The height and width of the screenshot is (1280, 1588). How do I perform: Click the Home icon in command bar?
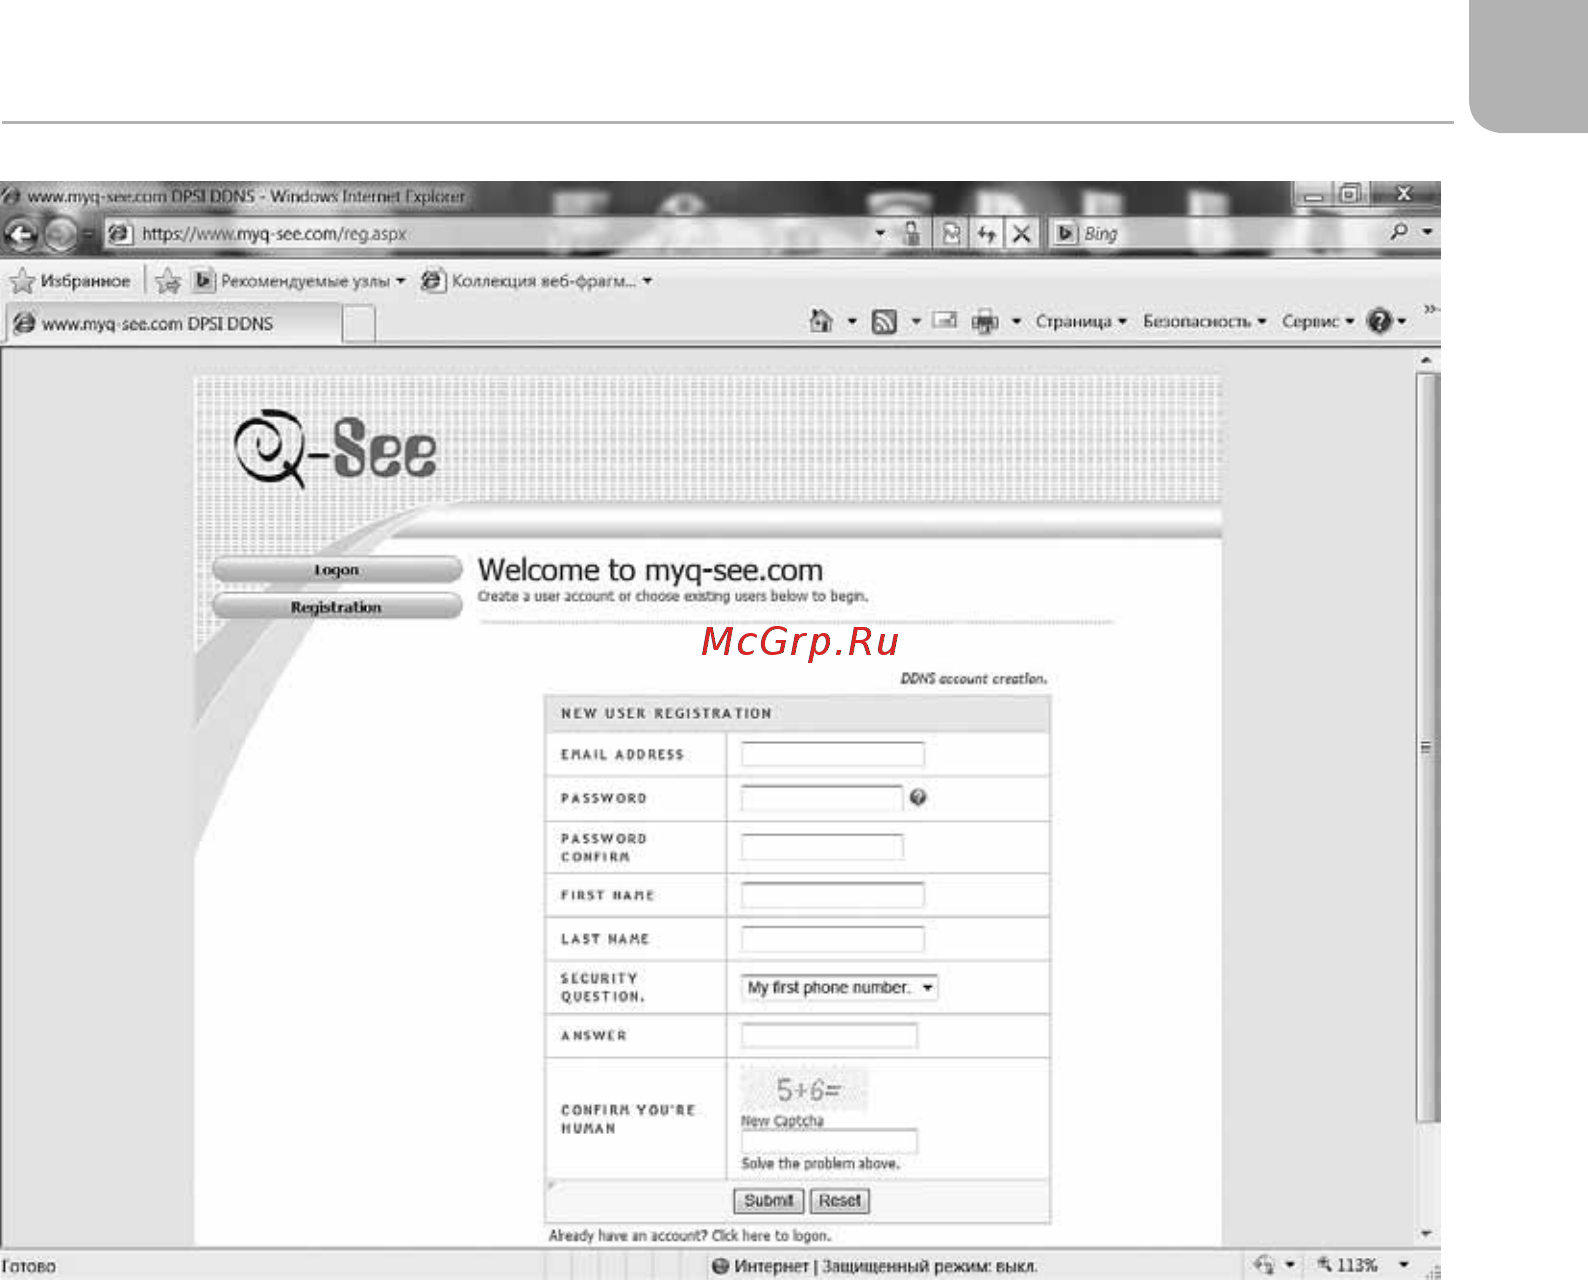click(x=821, y=321)
